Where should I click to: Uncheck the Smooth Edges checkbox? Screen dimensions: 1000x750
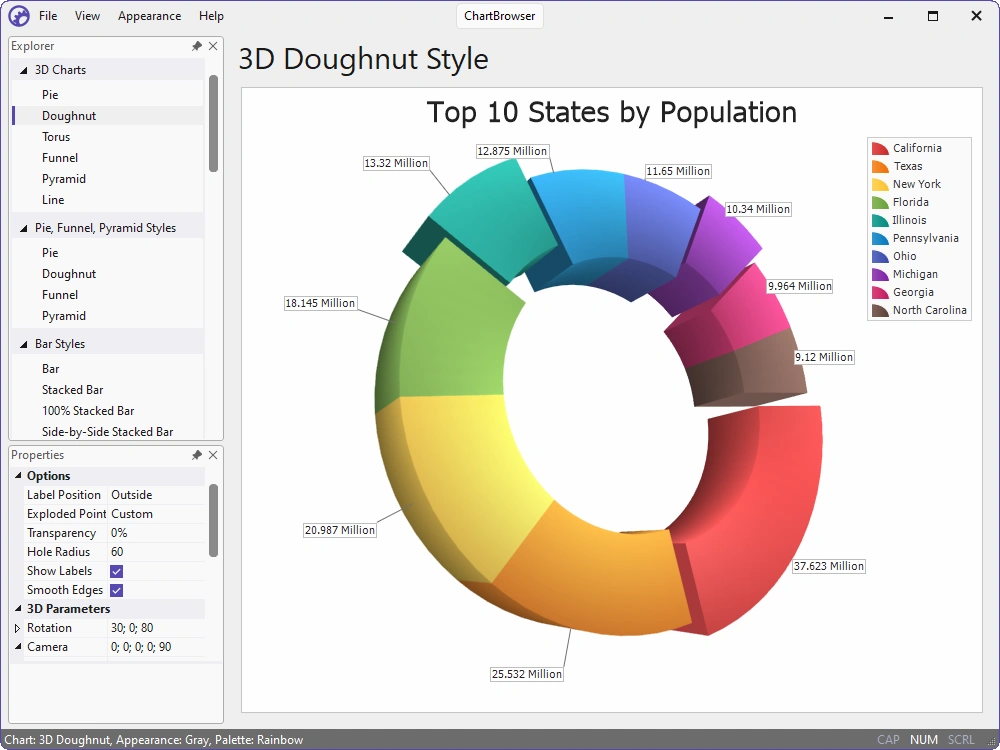point(117,590)
